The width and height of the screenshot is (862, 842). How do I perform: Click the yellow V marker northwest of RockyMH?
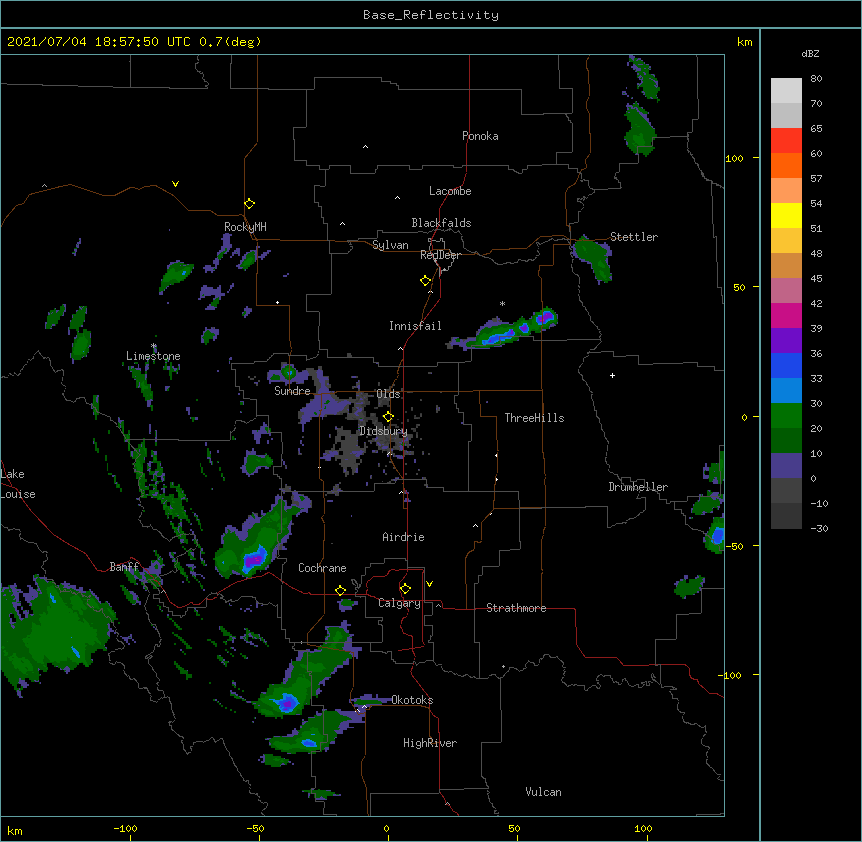175,184
